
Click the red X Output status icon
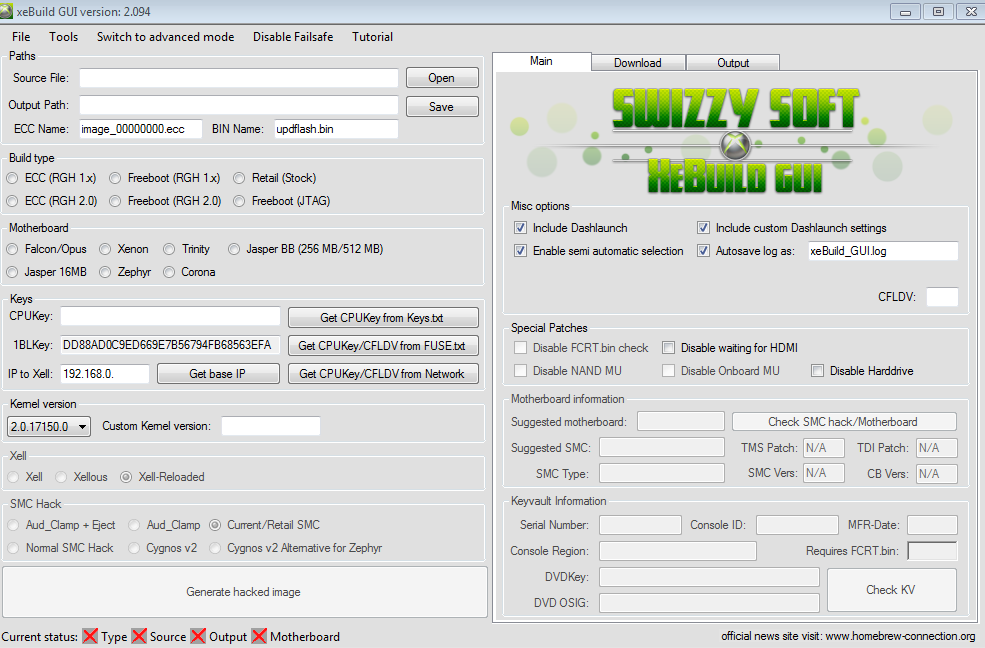pyautogui.click(x=198, y=636)
